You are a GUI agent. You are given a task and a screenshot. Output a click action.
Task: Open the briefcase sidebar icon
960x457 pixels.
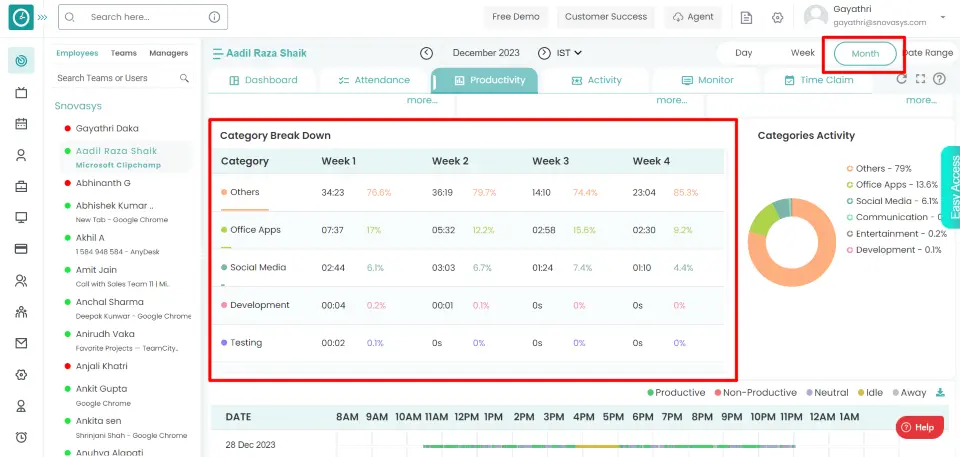coord(21,186)
